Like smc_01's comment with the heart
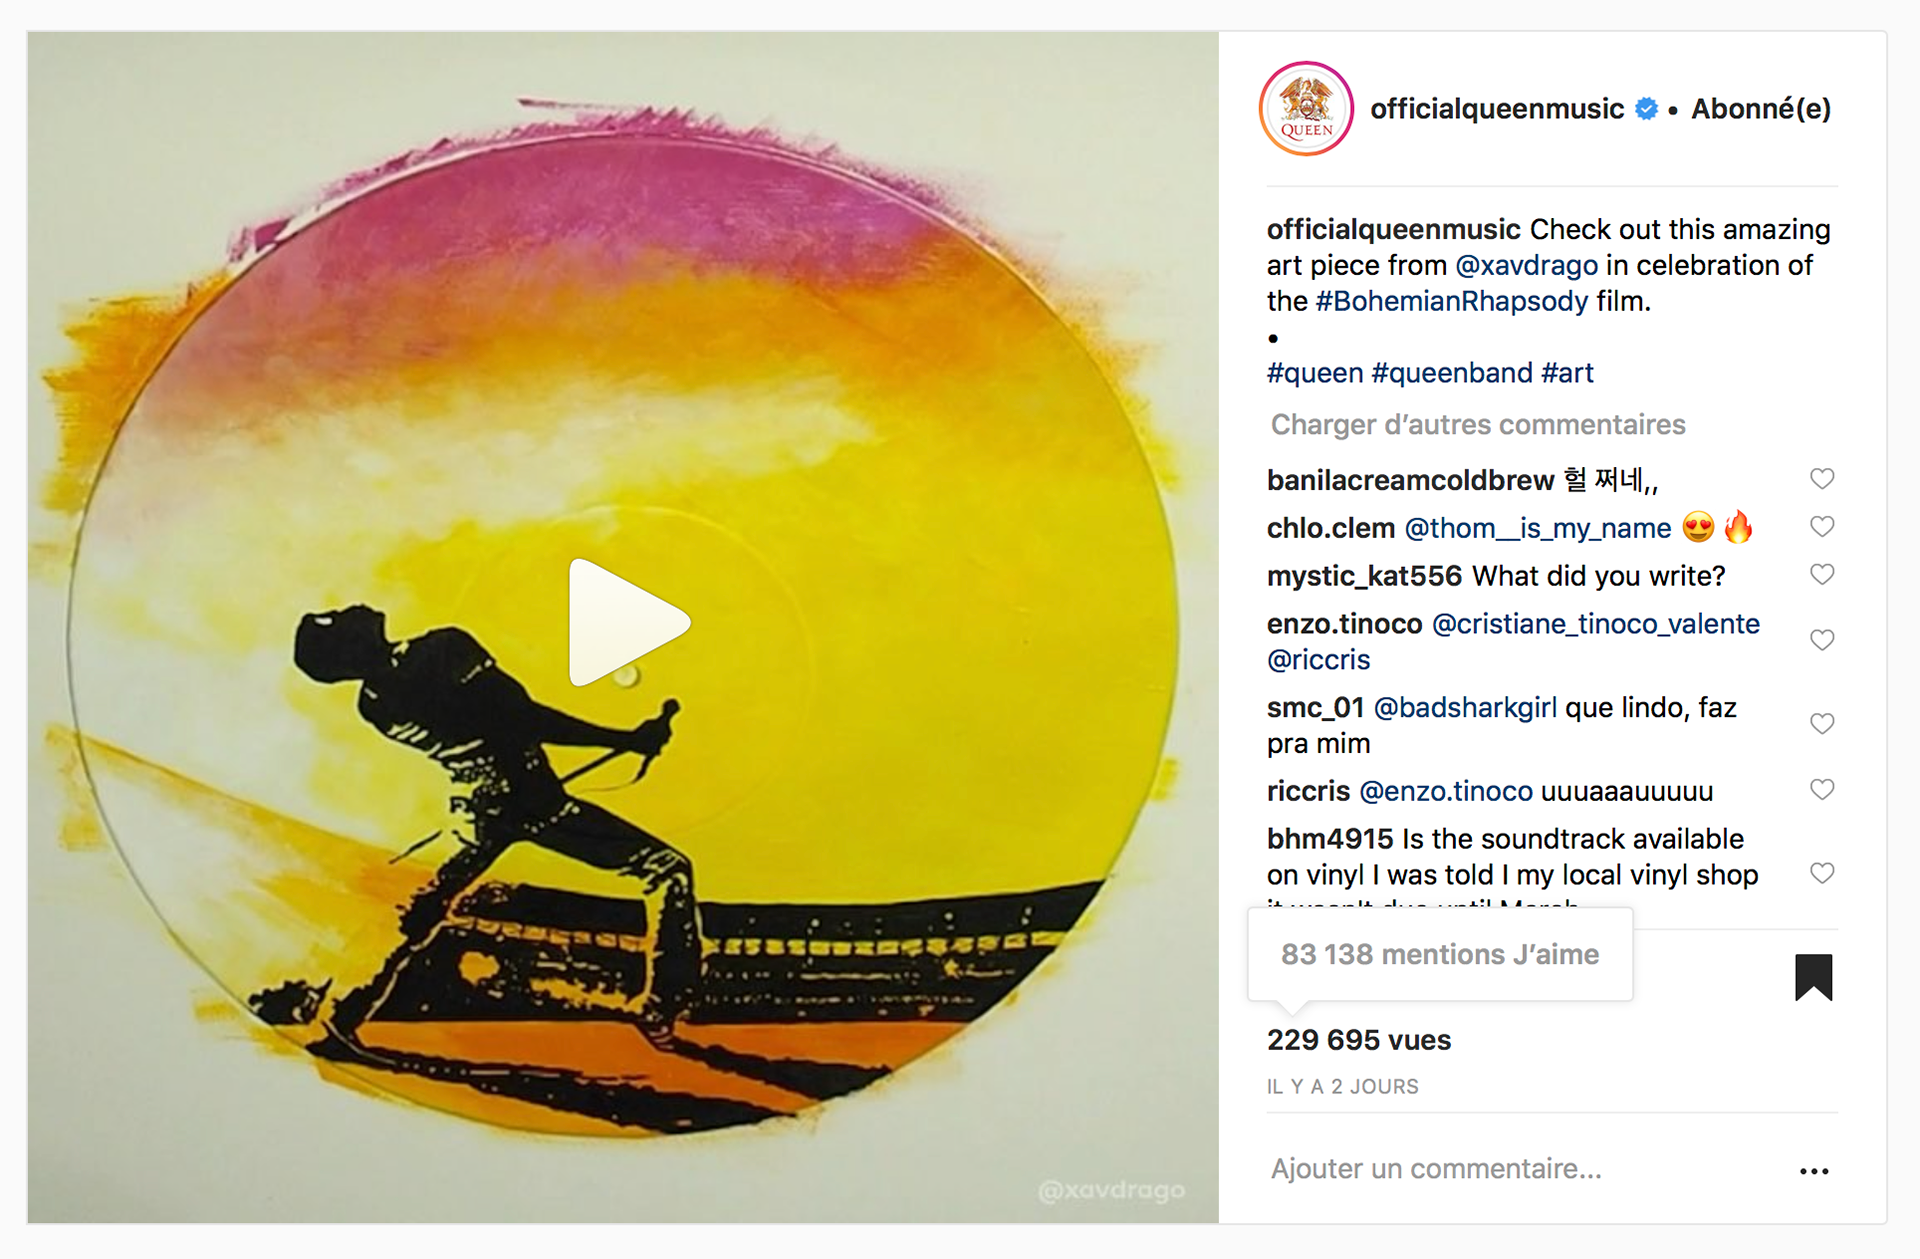This screenshot has height=1259, width=1920. [1822, 724]
